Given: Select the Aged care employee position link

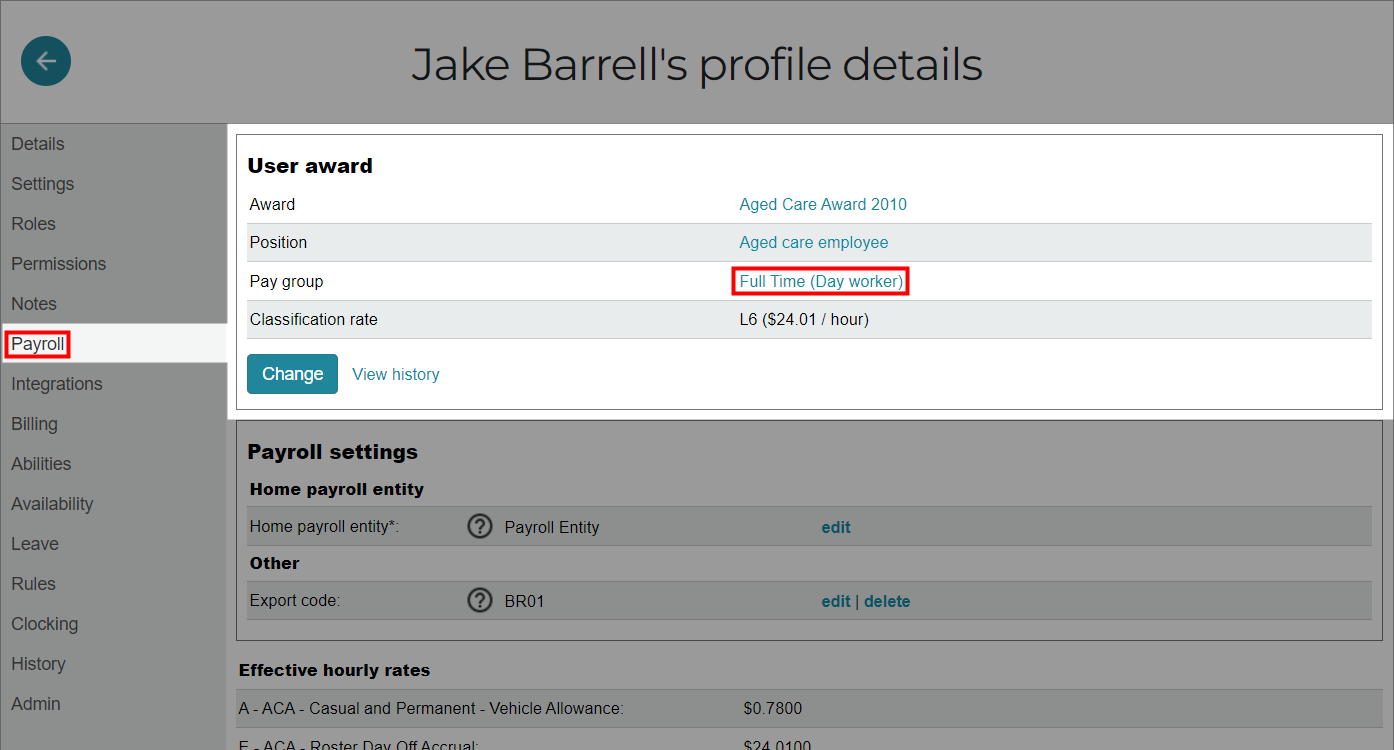Looking at the screenshot, I should (813, 242).
